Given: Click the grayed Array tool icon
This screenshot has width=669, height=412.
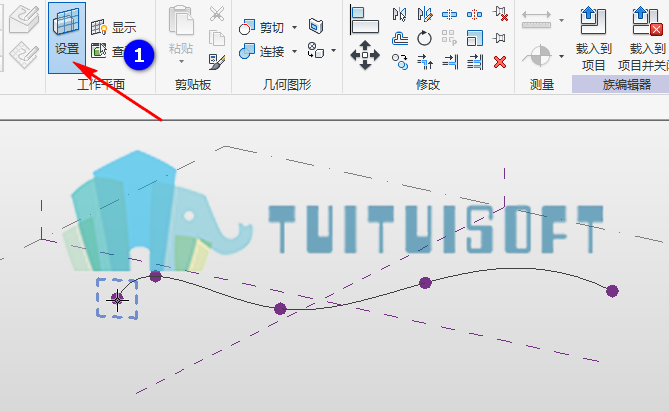Looking at the screenshot, I should pyautogui.click(x=449, y=38).
